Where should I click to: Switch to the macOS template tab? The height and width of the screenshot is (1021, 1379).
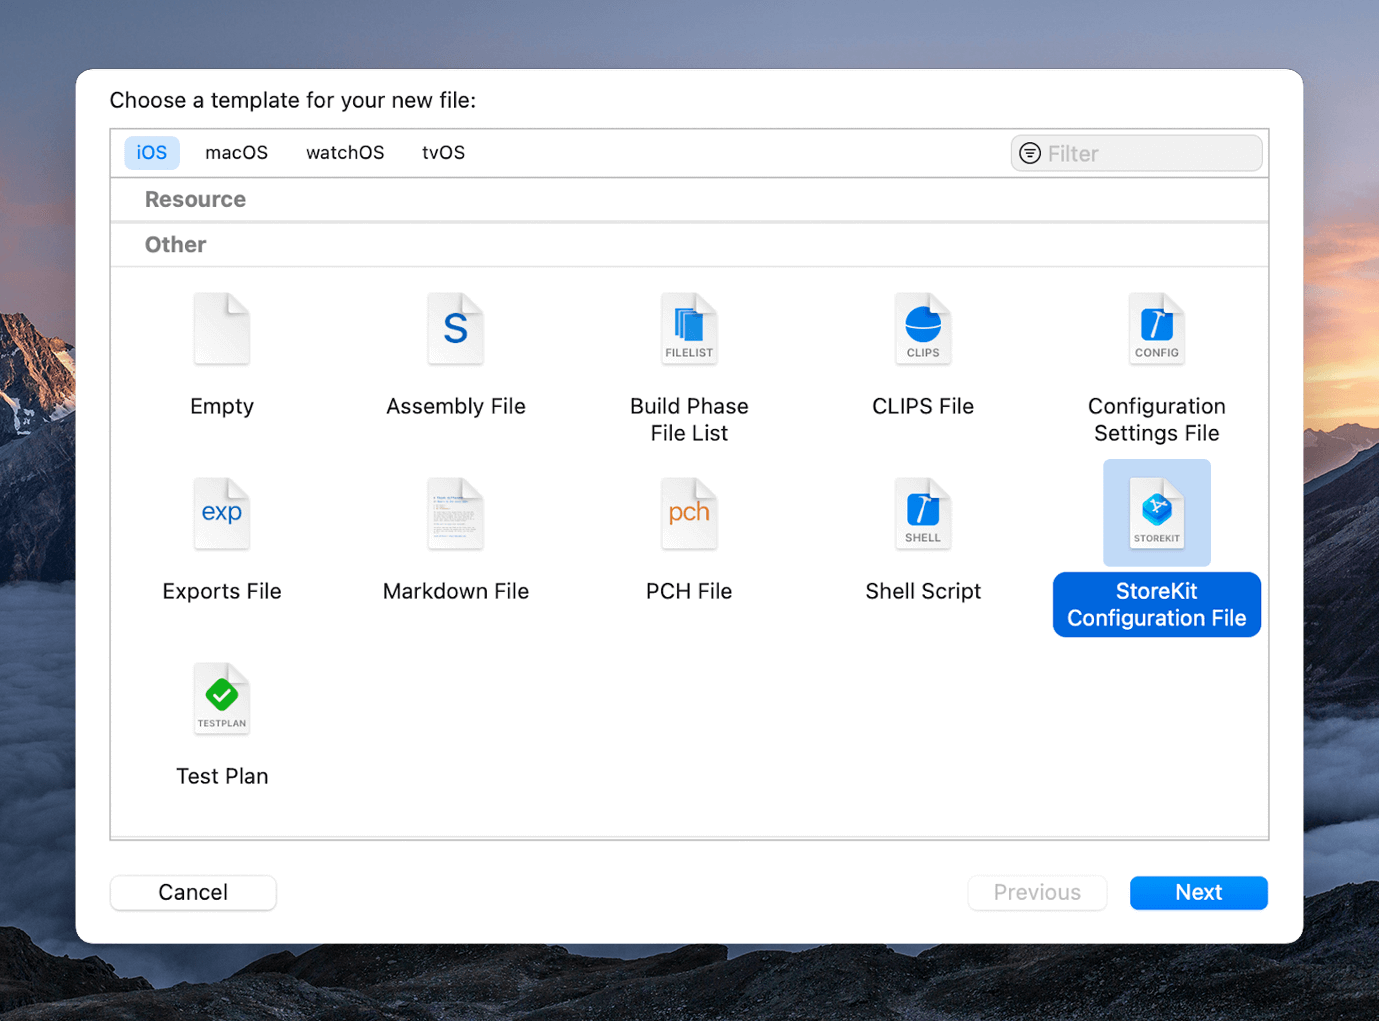tap(236, 152)
